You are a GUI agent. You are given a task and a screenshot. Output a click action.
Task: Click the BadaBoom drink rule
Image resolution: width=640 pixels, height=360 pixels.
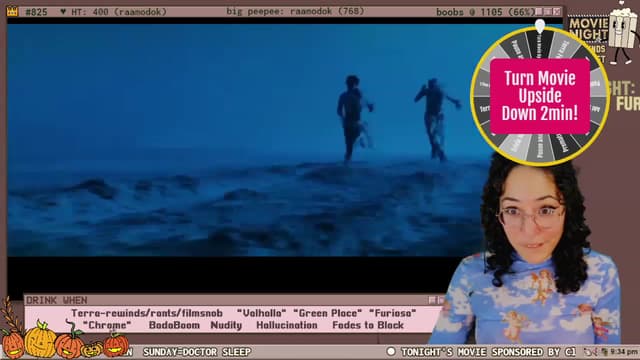coord(174,325)
